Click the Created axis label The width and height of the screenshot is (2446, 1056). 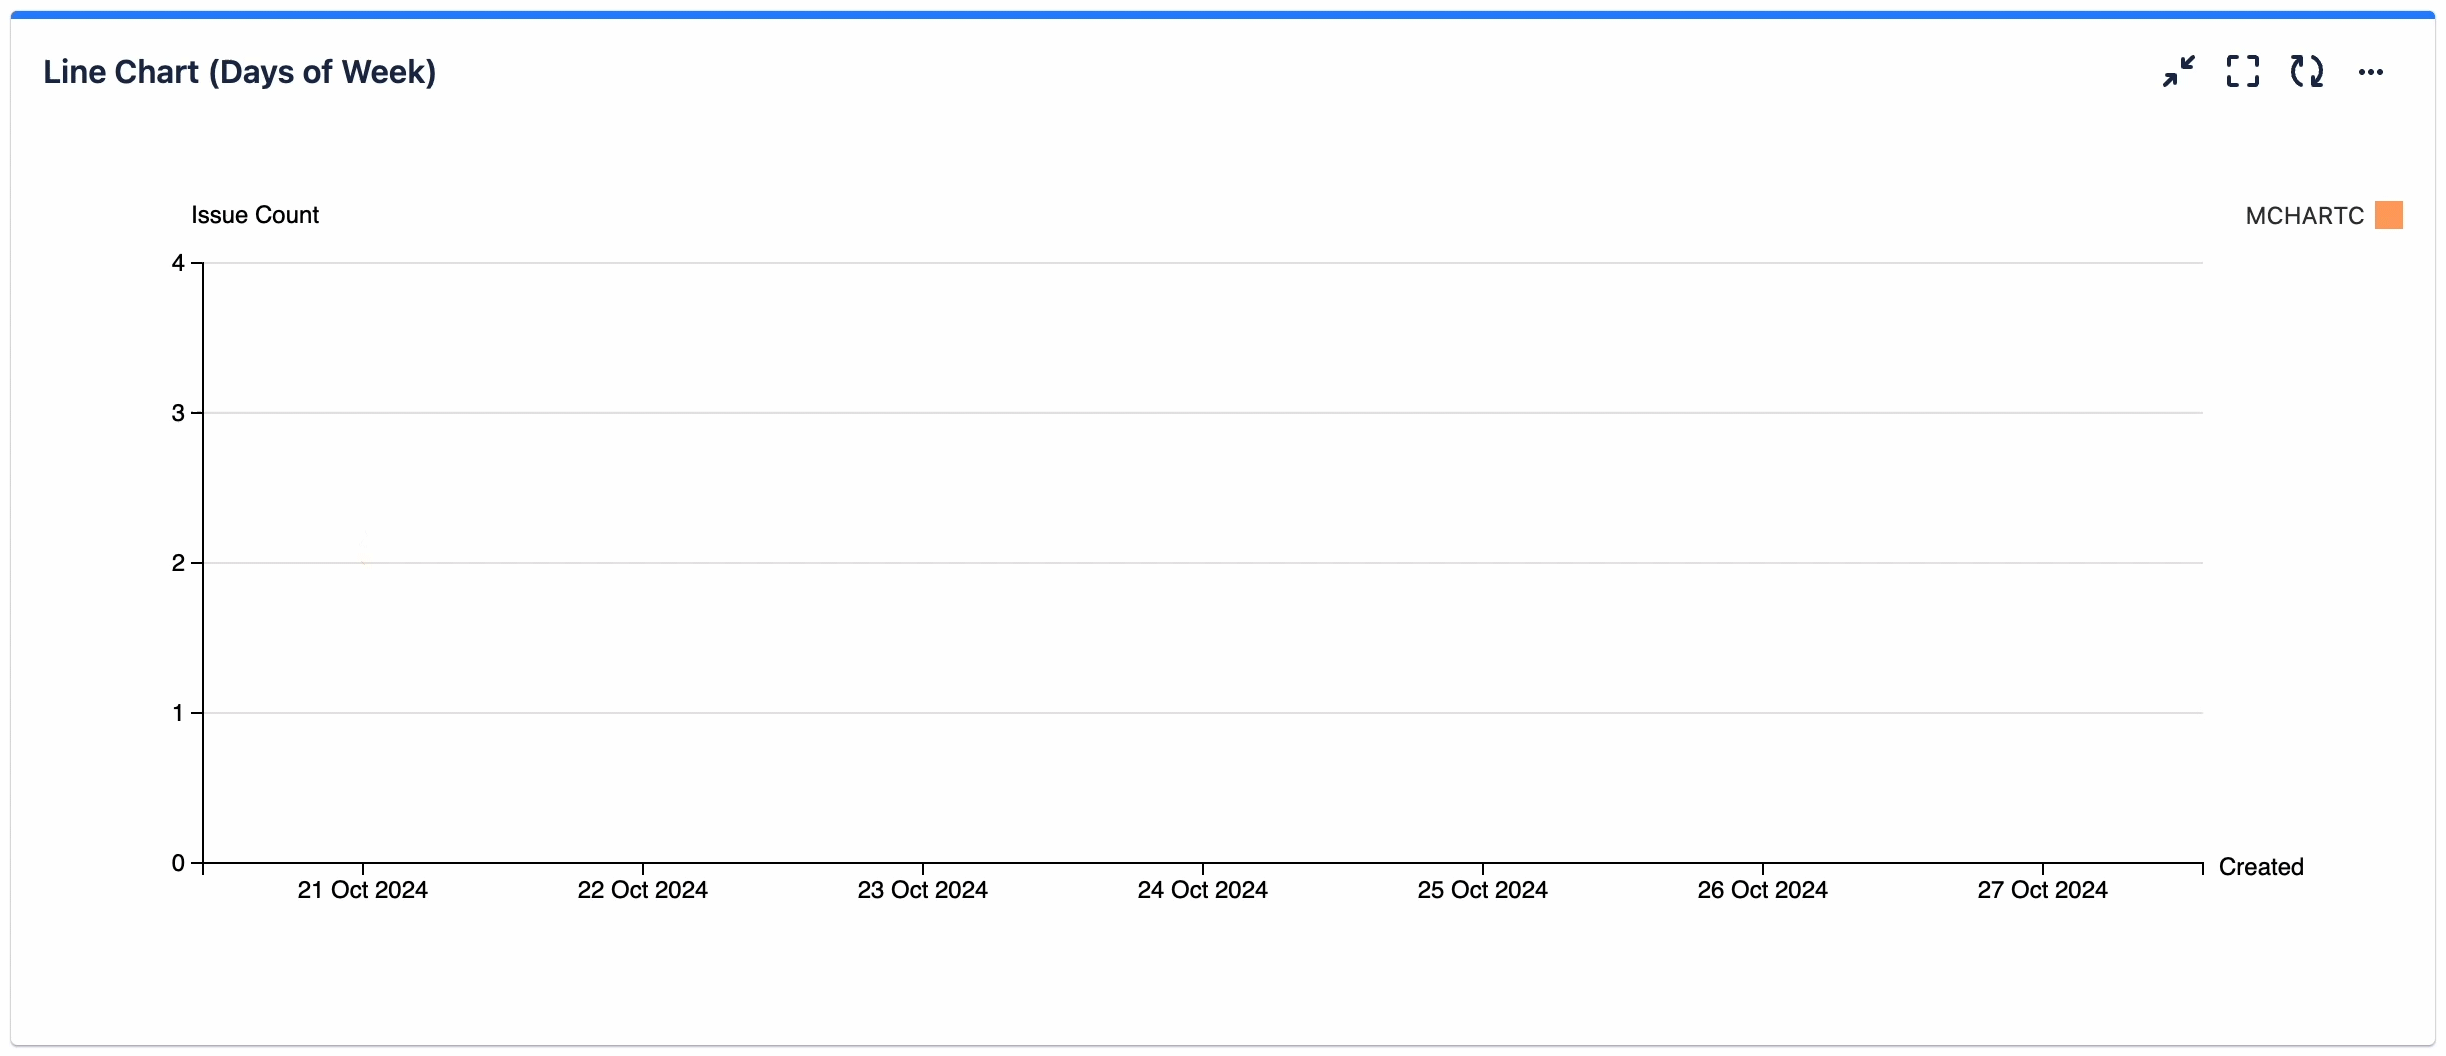2261,866
